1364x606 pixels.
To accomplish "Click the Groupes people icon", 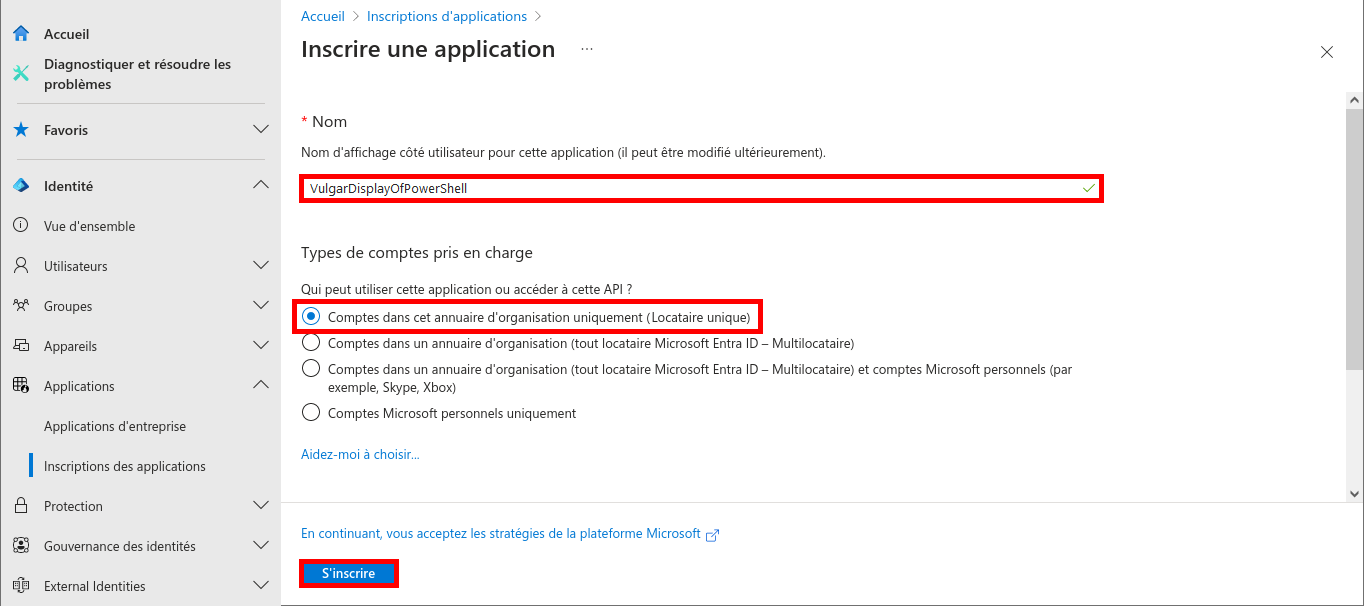I will (x=21, y=305).
